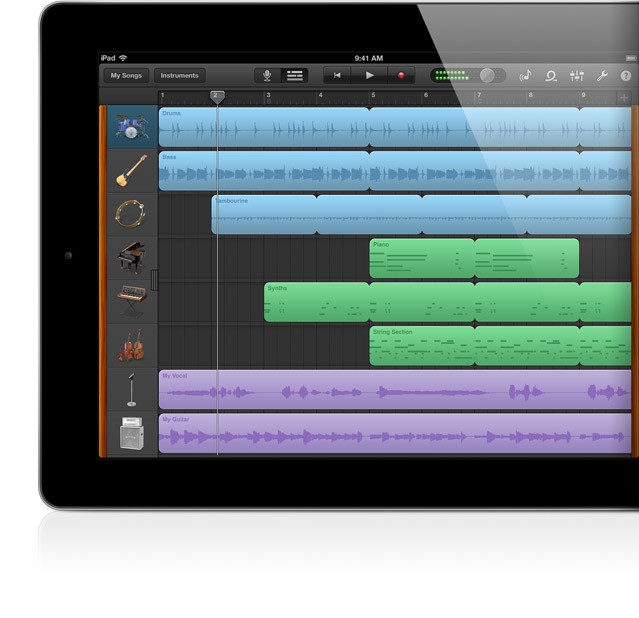Image resolution: width=639 pixels, height=618 pixels.
Task: Toggle the metronome note icon
Action: 526,76
